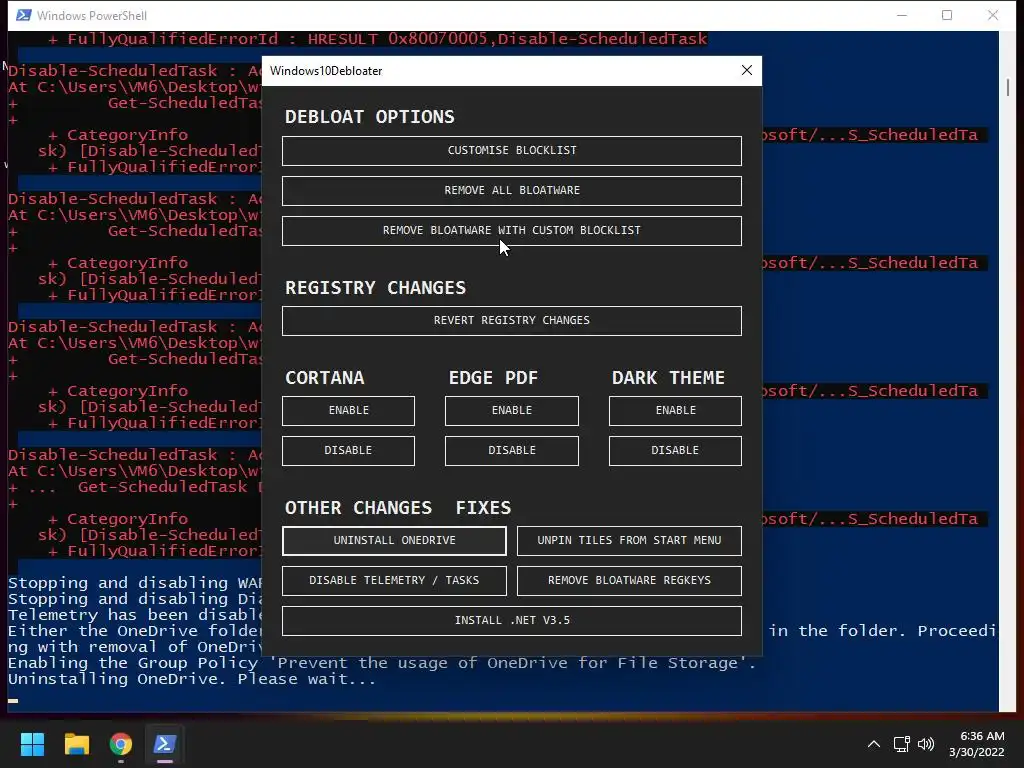Maximize the Windows PowerShell window

click(947, 15)
